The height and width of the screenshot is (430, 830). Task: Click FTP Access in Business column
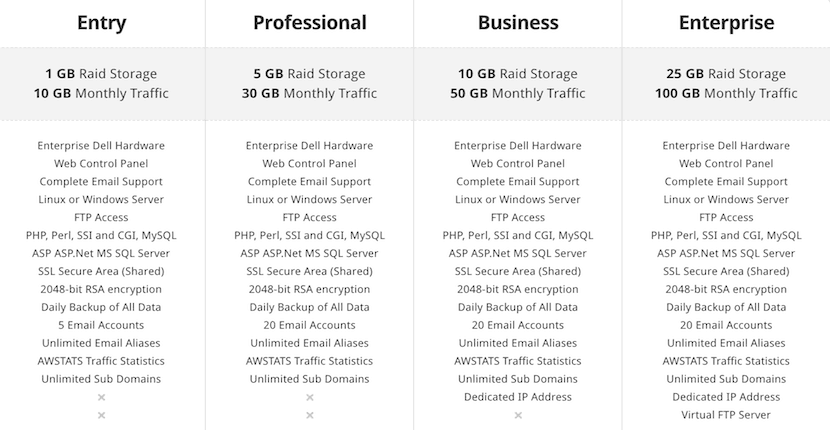point(518,217)
